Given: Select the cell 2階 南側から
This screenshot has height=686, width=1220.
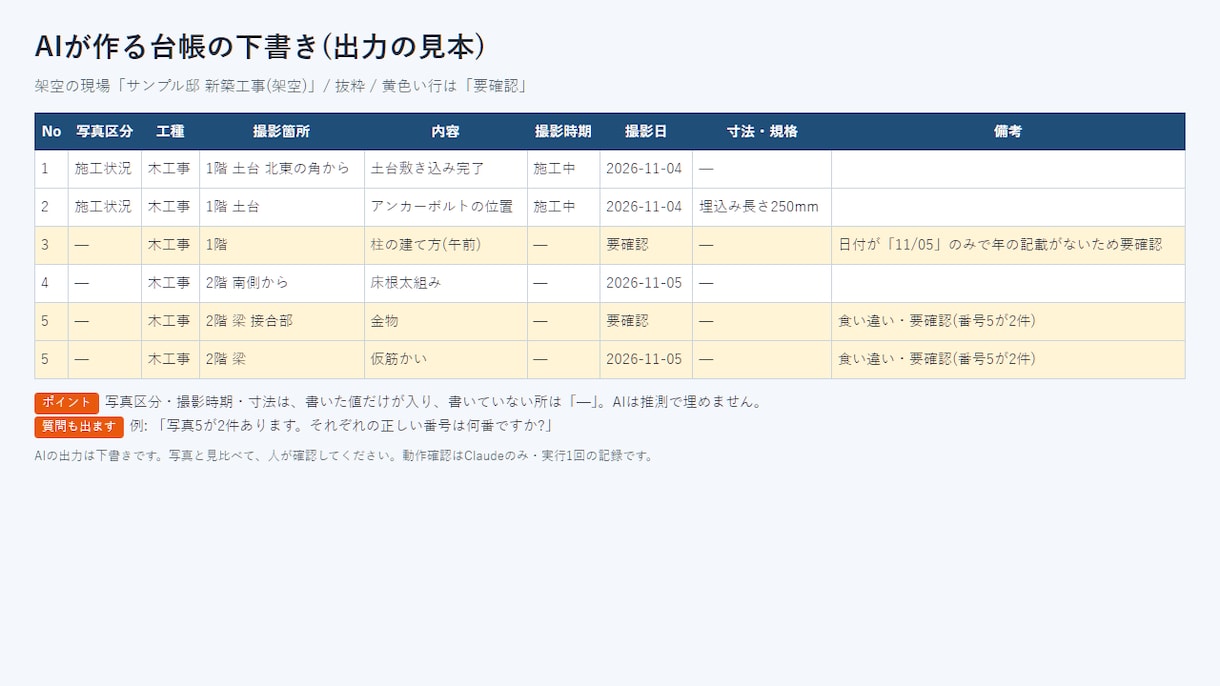Looking at the screenshot, I should (282, 283).
